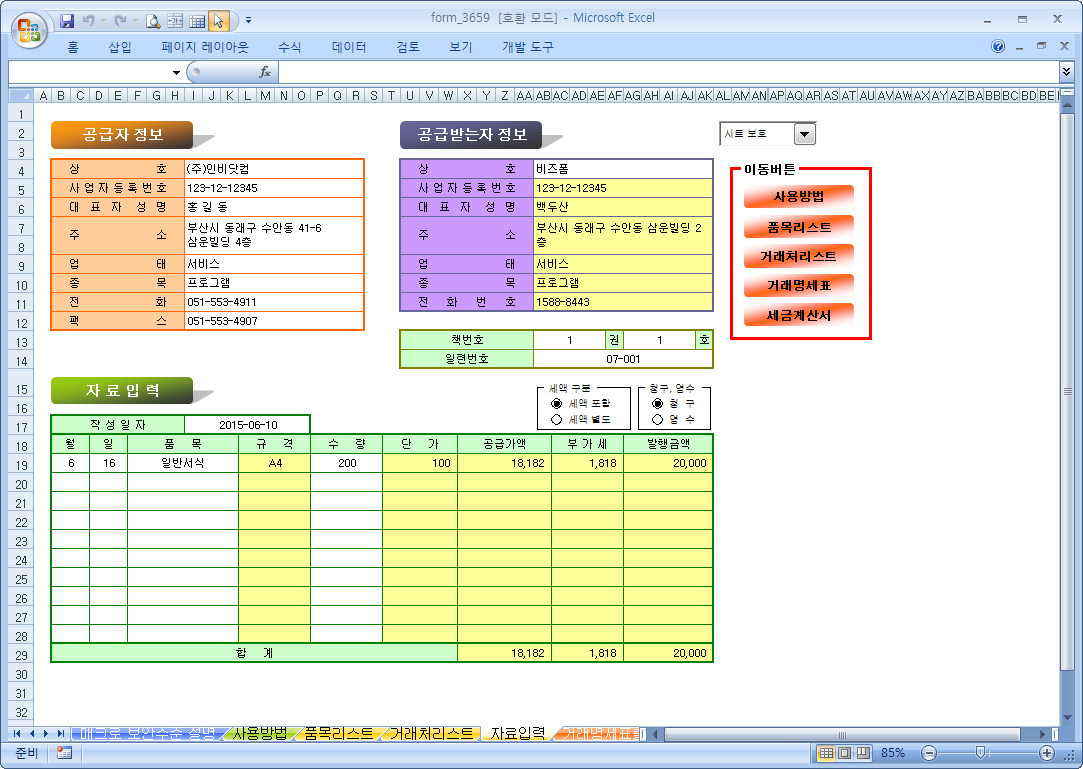Select the 세액 별도 radio button
The height and width of the screenshot is (769, 1083).
(556, 420)
